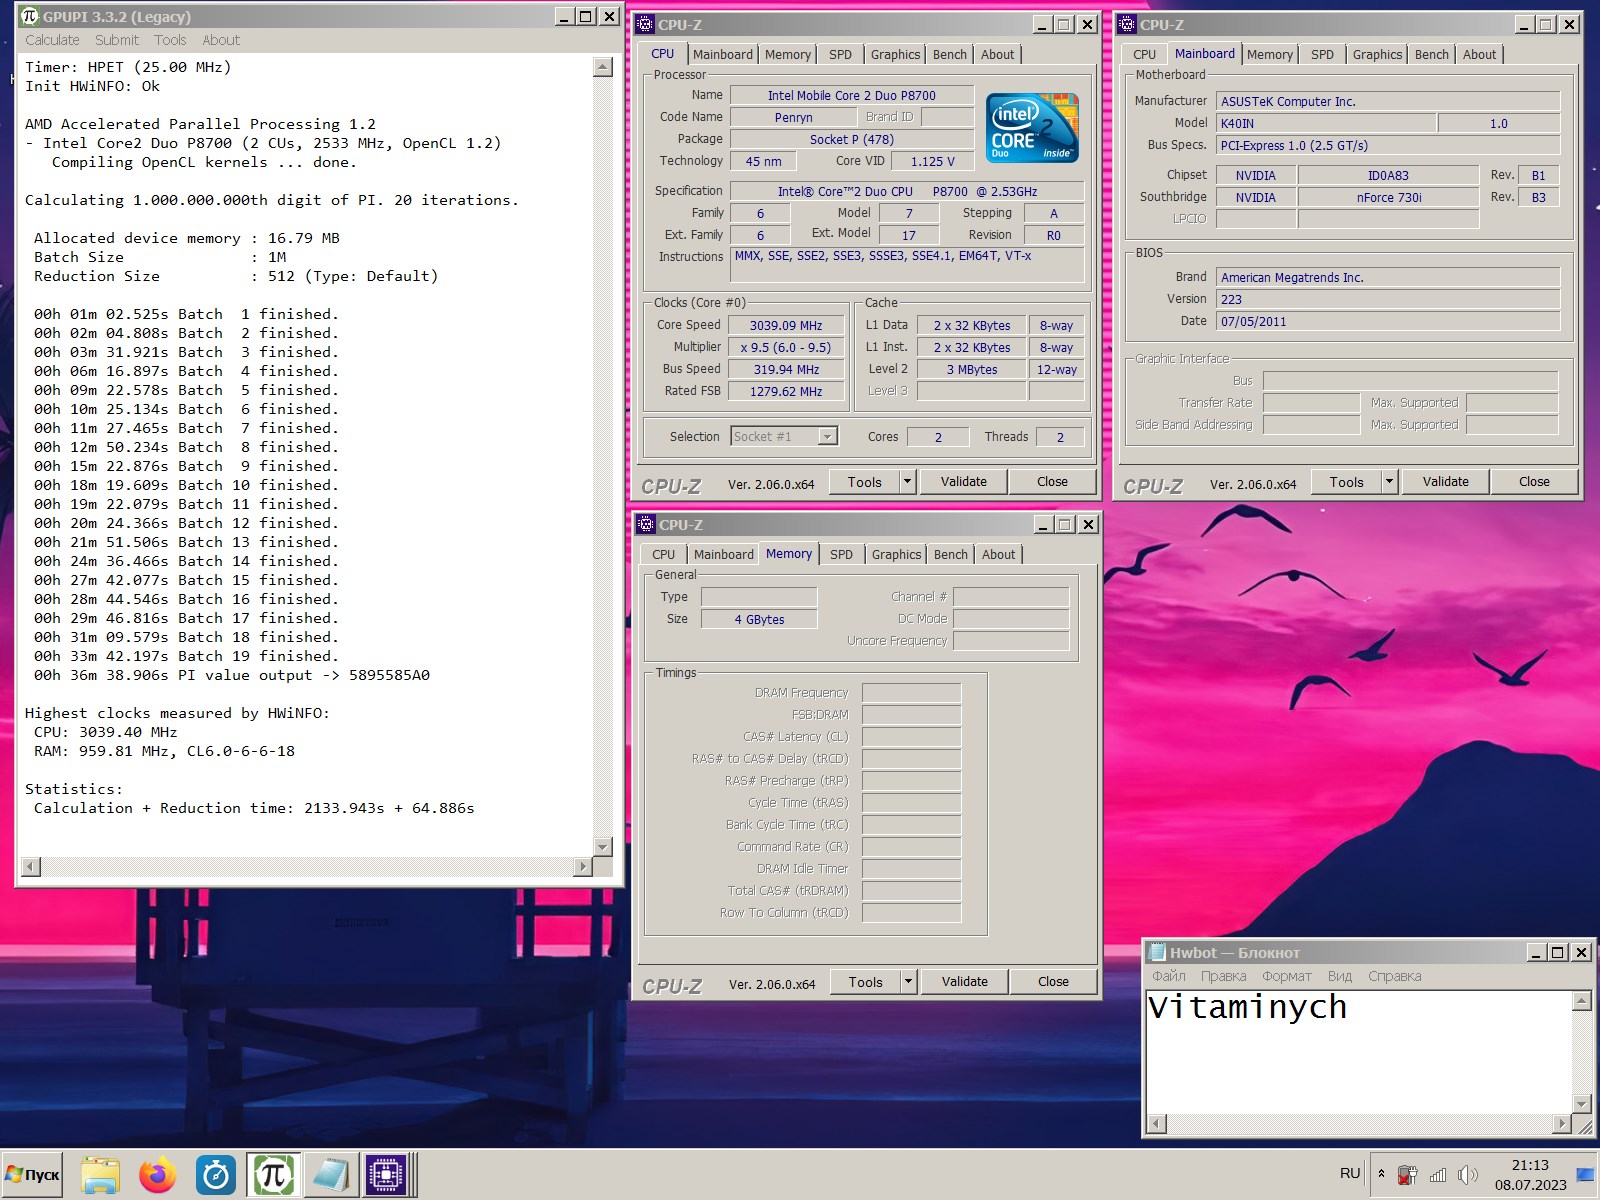This screenshot has height=1200, width=1600.
Task: Switch to Mainboard tab in top-left CPU-Z
Action: 723,55
